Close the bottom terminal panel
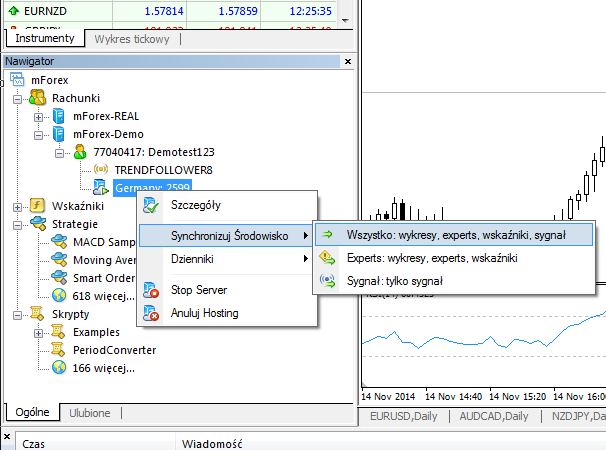The height and width of the screenshot is (450, 606). point(7,437)
